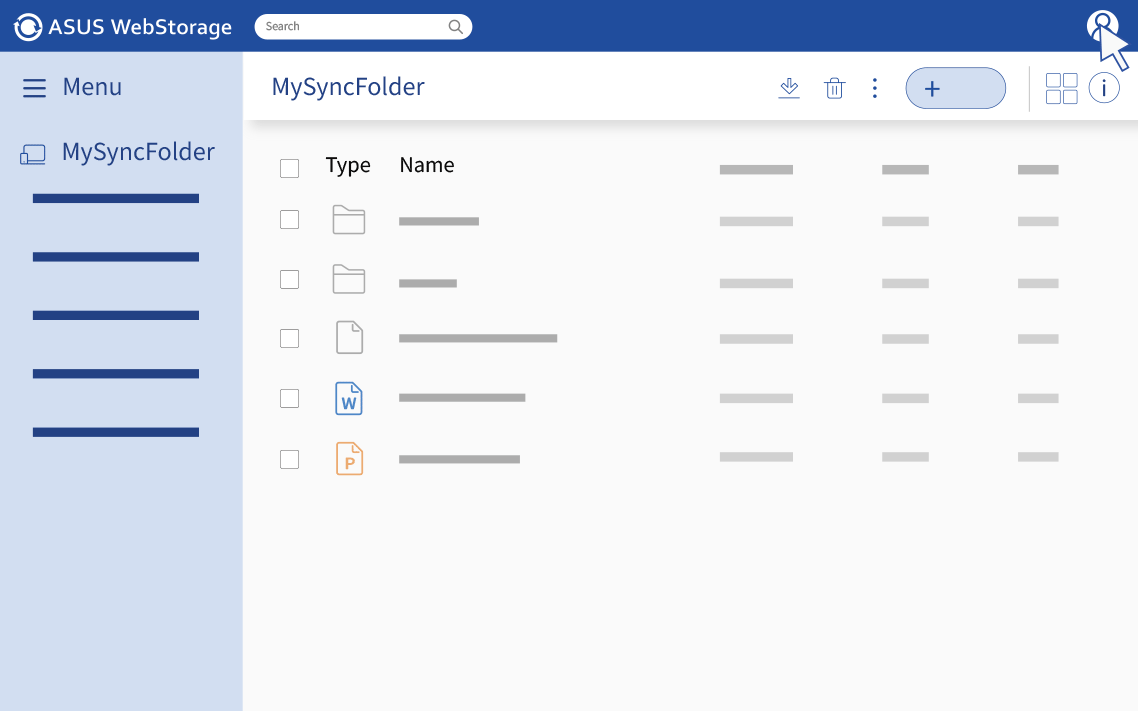Switch to grid view icon

click(x=1061, y=88)
